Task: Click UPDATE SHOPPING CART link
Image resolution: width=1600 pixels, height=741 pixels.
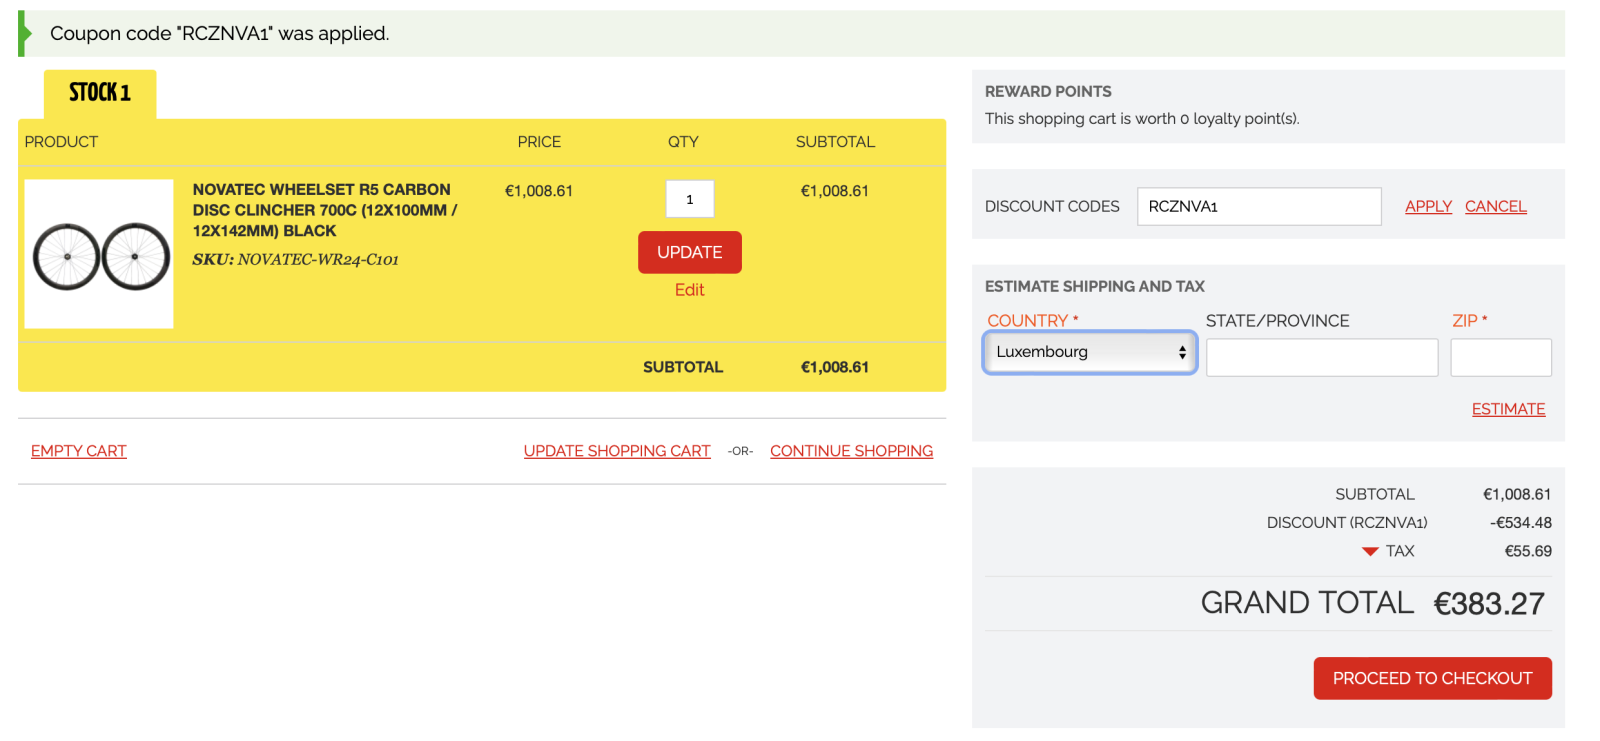Action: (x=617, y=451)
